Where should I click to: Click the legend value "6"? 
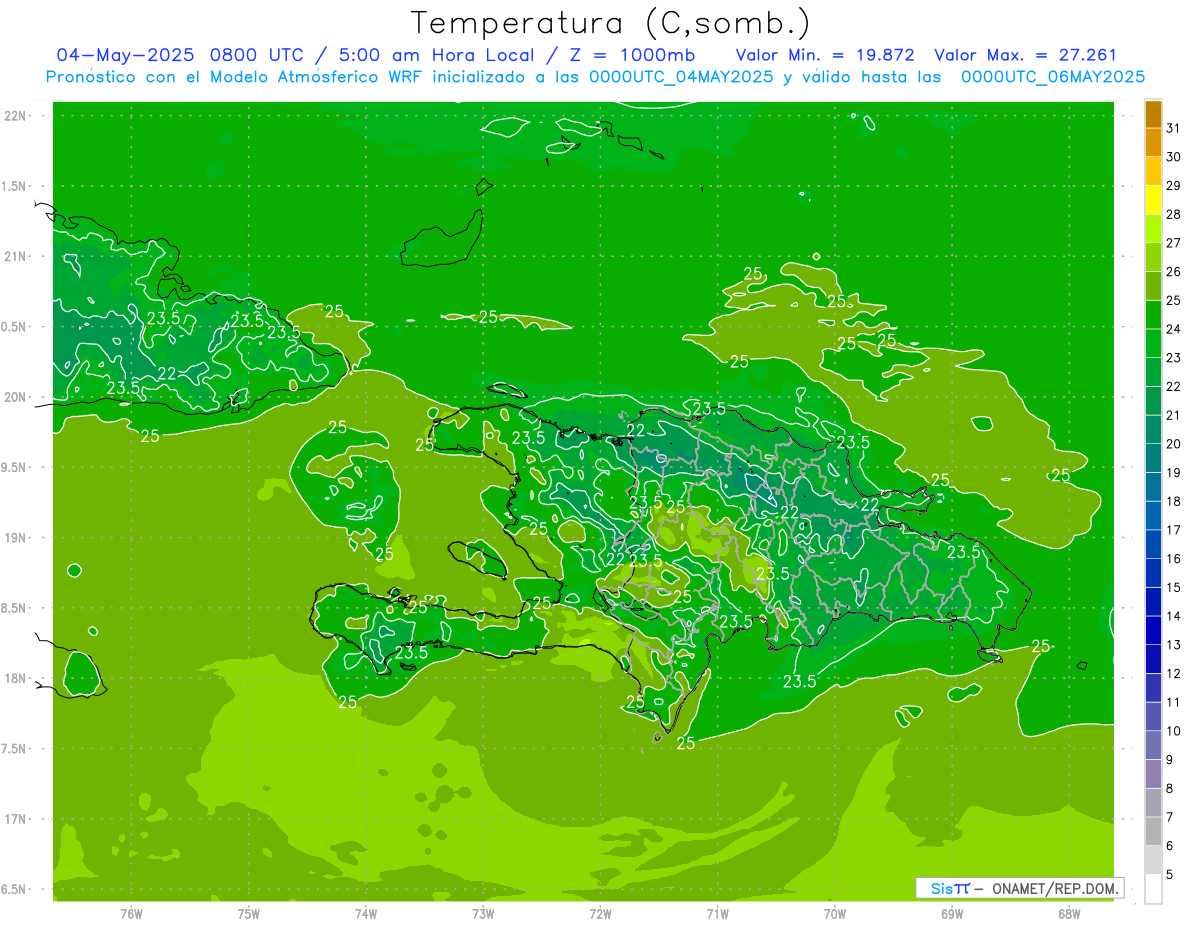click(x=1170, y=846)
